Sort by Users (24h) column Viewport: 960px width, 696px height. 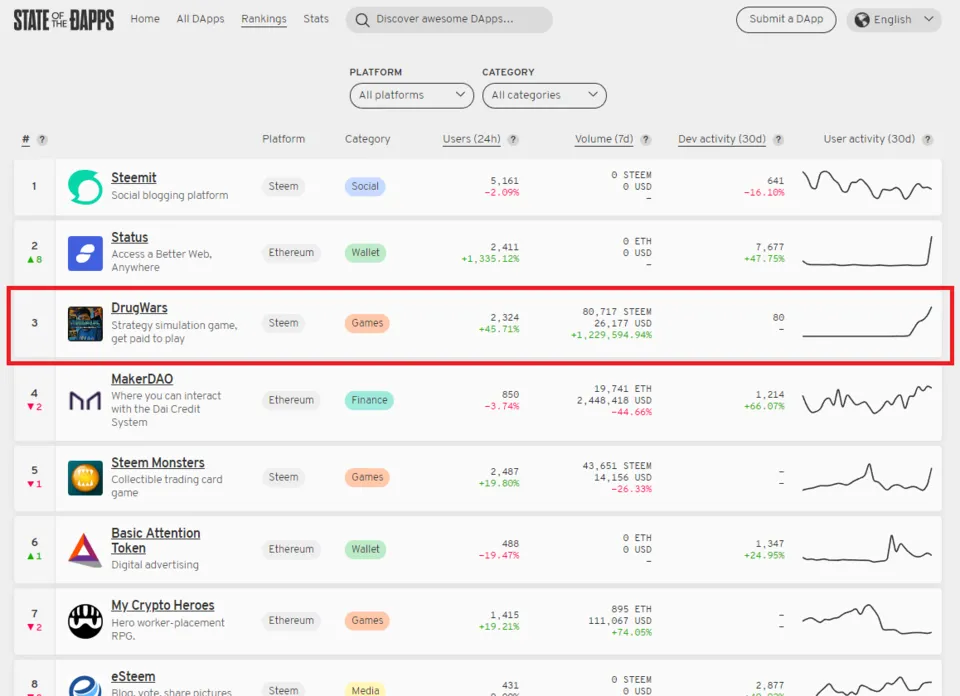[471, 139]
